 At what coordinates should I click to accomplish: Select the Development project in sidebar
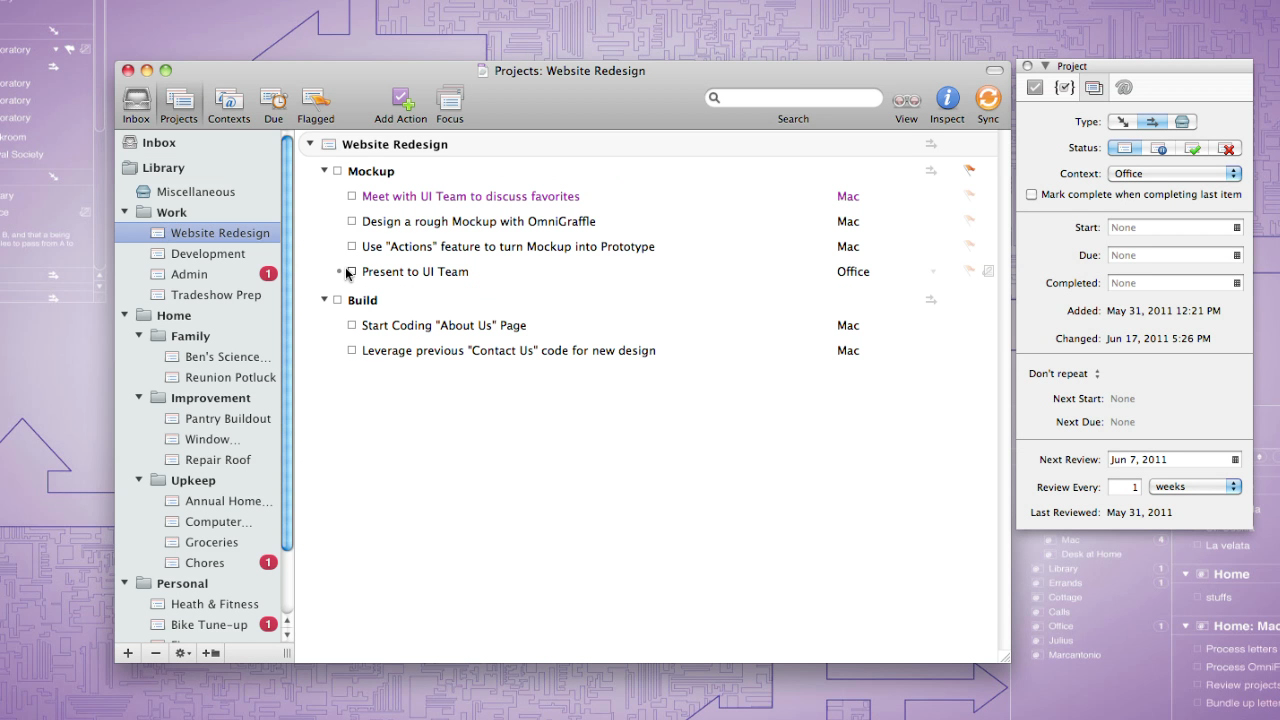(x=207, y=254)
